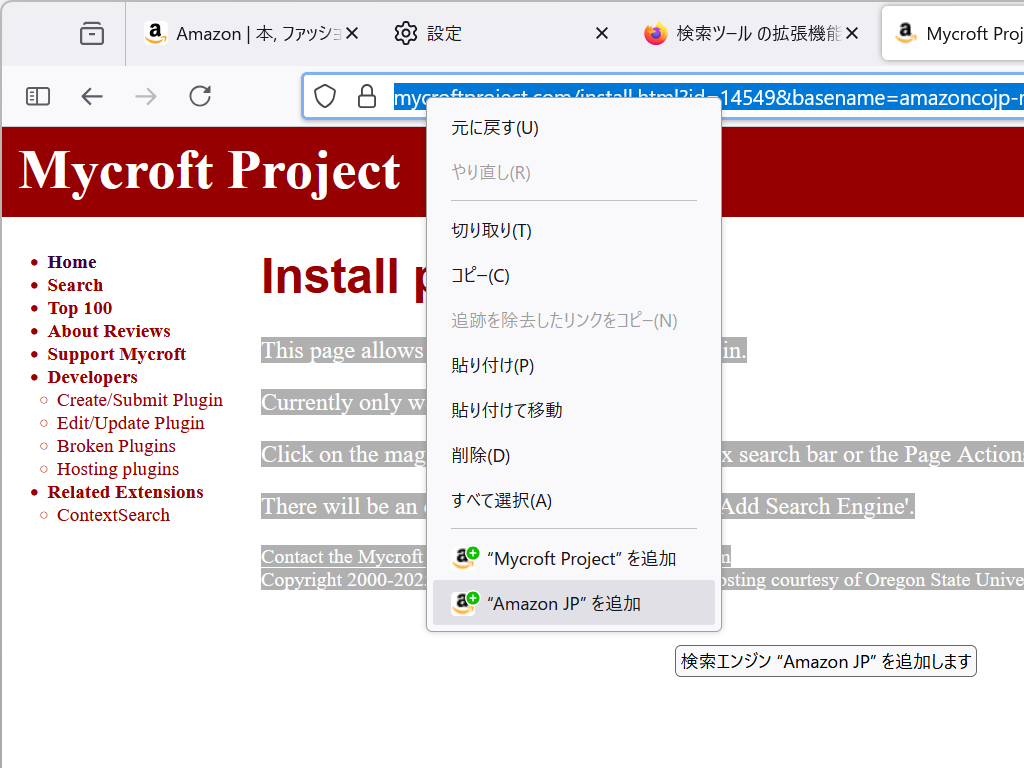Switch to the Mycroft Proj tab
This screenshot has height=768, width=1024.
[x=965, y=33]
